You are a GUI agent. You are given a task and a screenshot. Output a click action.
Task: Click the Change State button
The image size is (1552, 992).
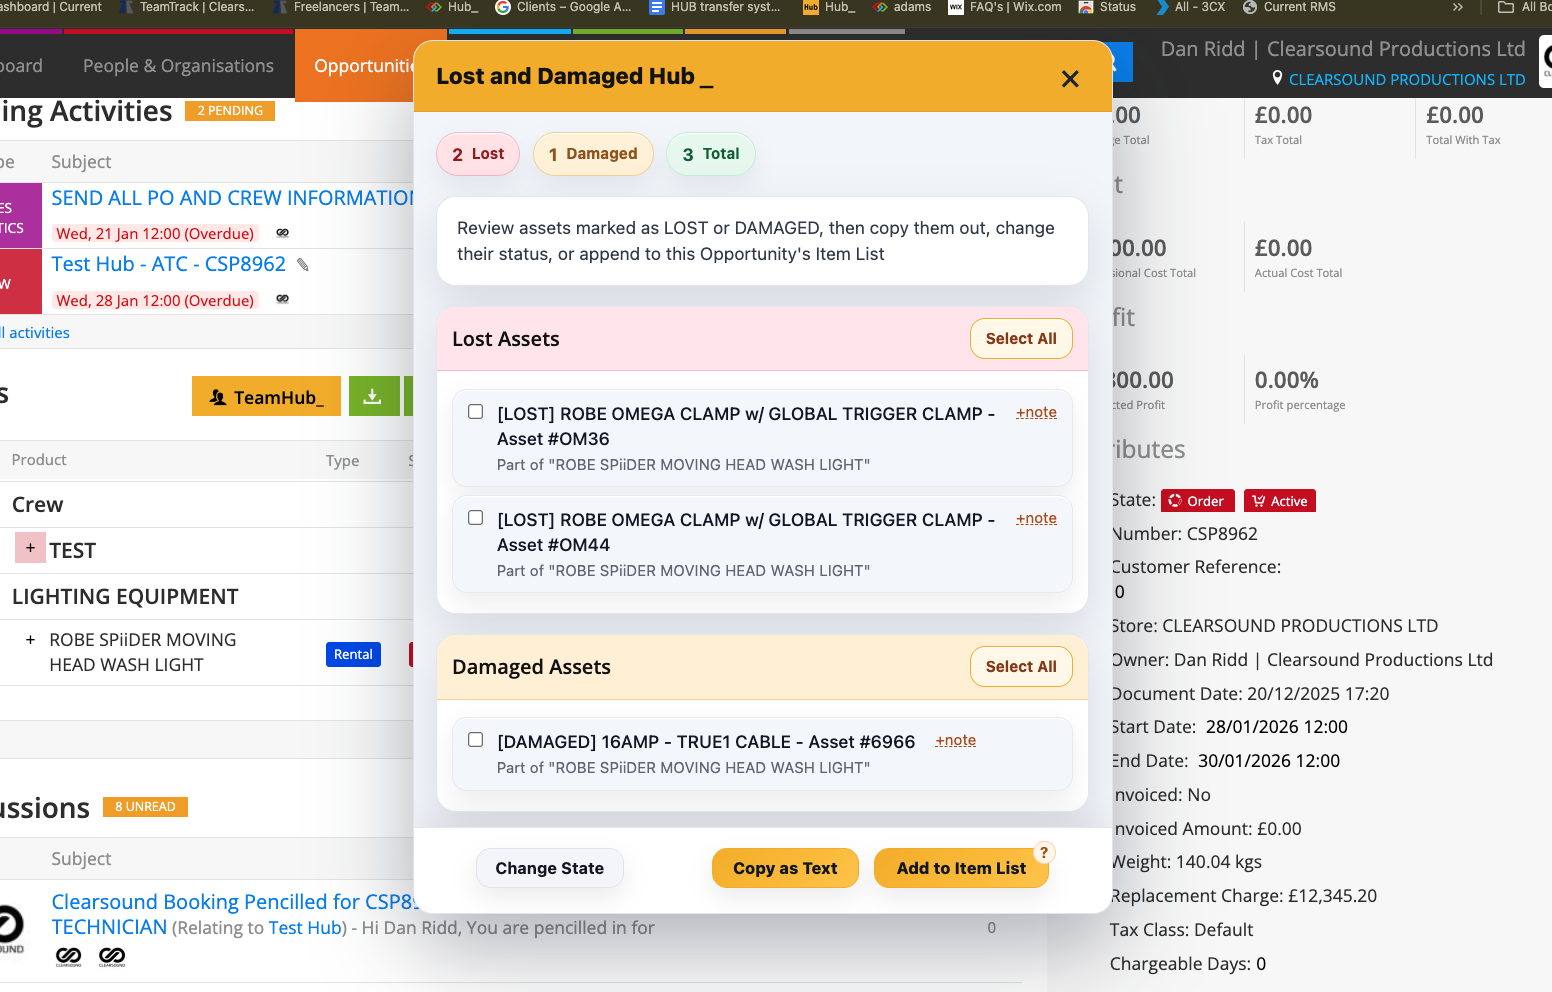pos(550,868)
